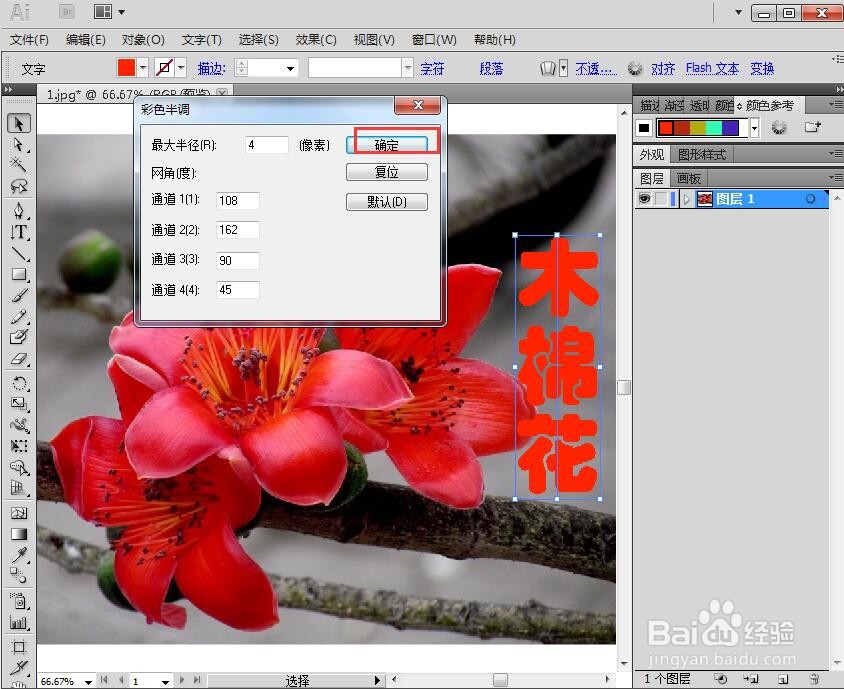Choose the Eraser tool
The width and height of the screenshot is (844, 689).
tap(19, 359)
